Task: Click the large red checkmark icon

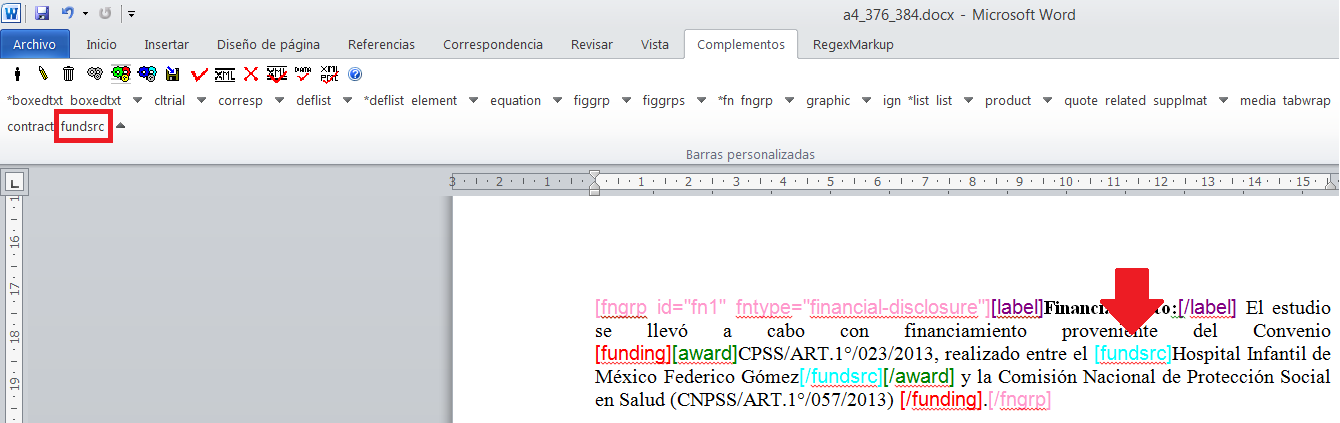Action: (199, 74)
